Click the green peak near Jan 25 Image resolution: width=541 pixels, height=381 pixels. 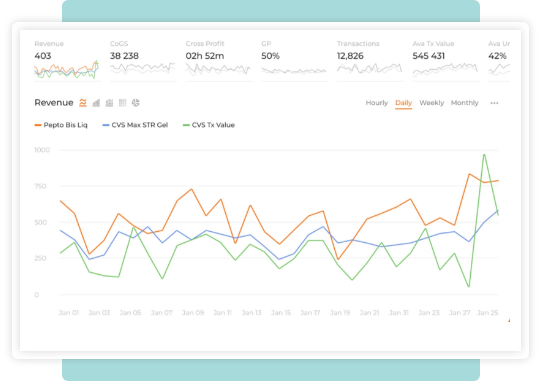(484, 155)
